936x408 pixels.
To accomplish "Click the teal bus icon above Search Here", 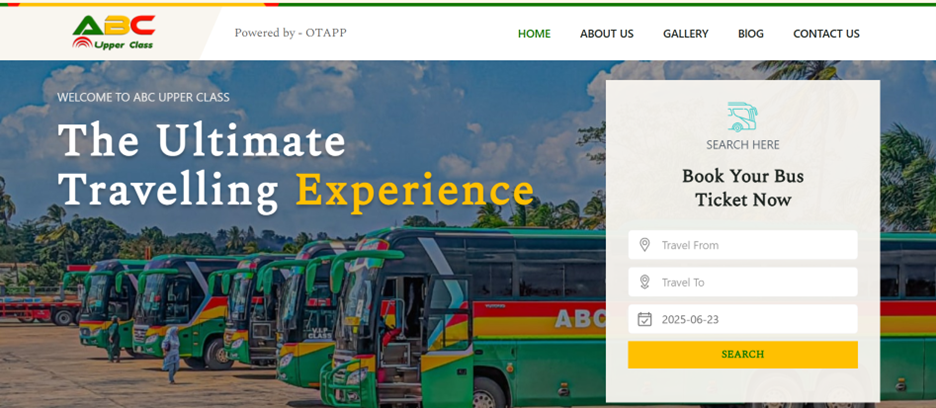I will coord(743,116).
